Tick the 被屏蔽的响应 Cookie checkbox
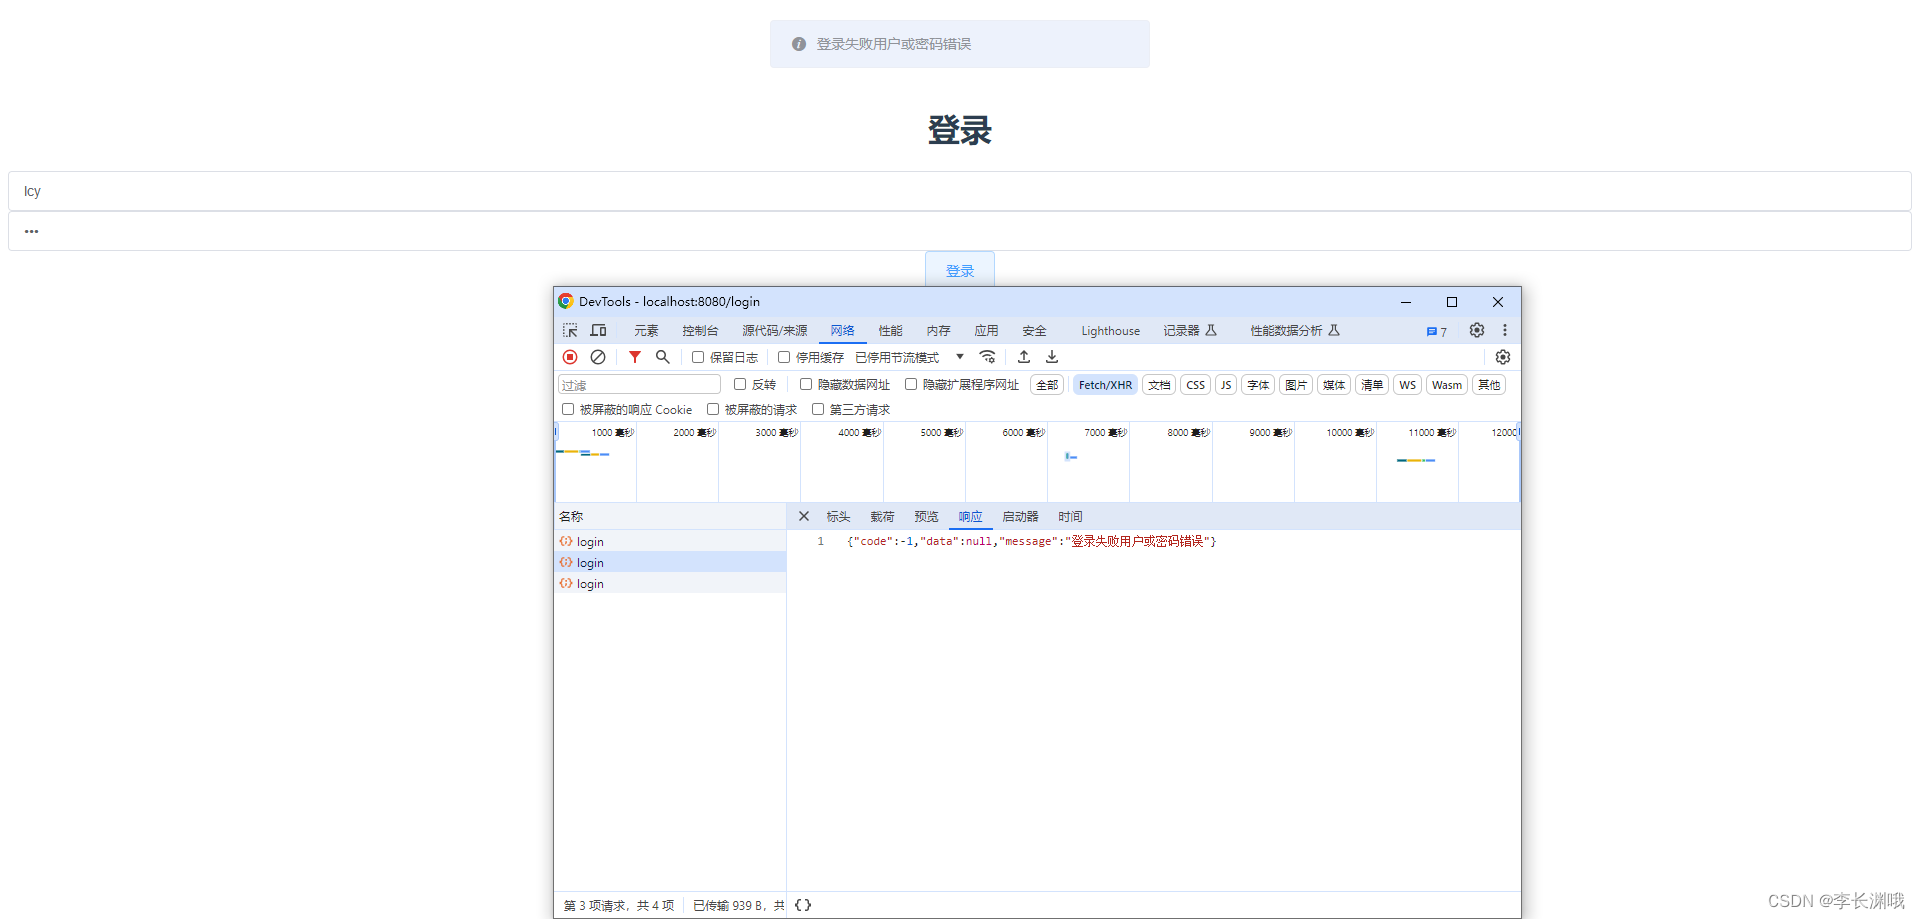The height and width of the screenshot is (919, 1920). pos(568,409)
